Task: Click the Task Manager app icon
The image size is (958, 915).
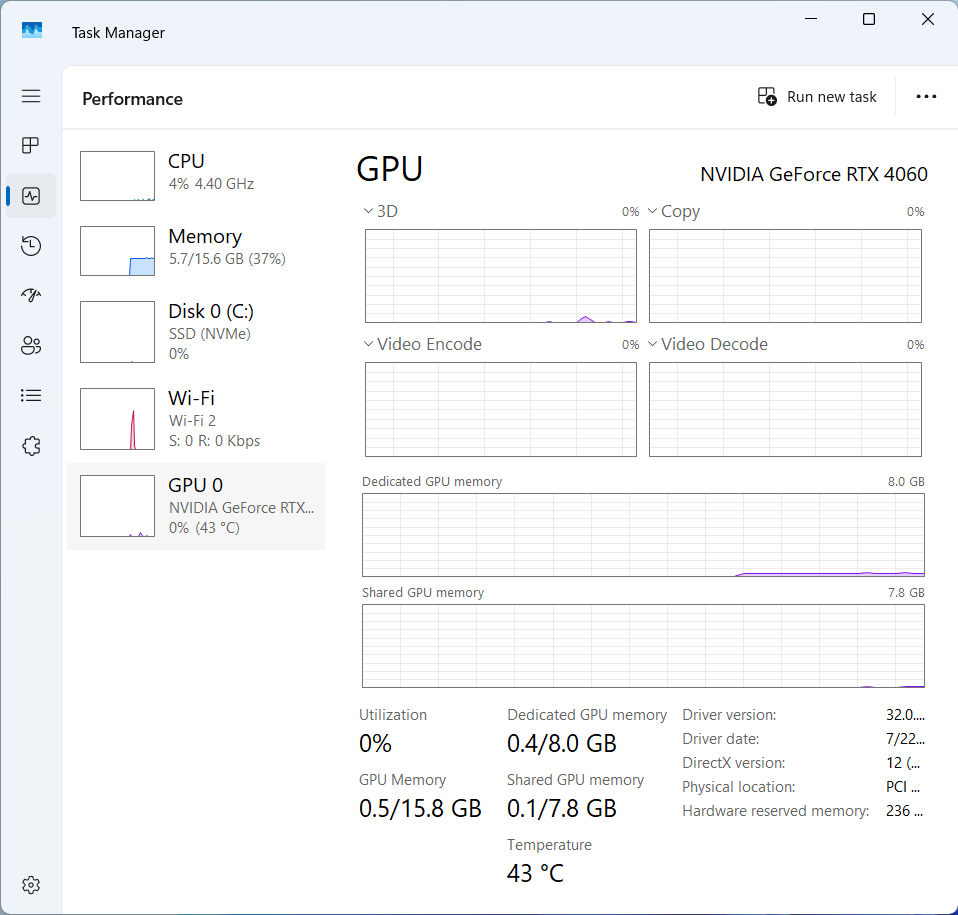Action: coord(32,30)
